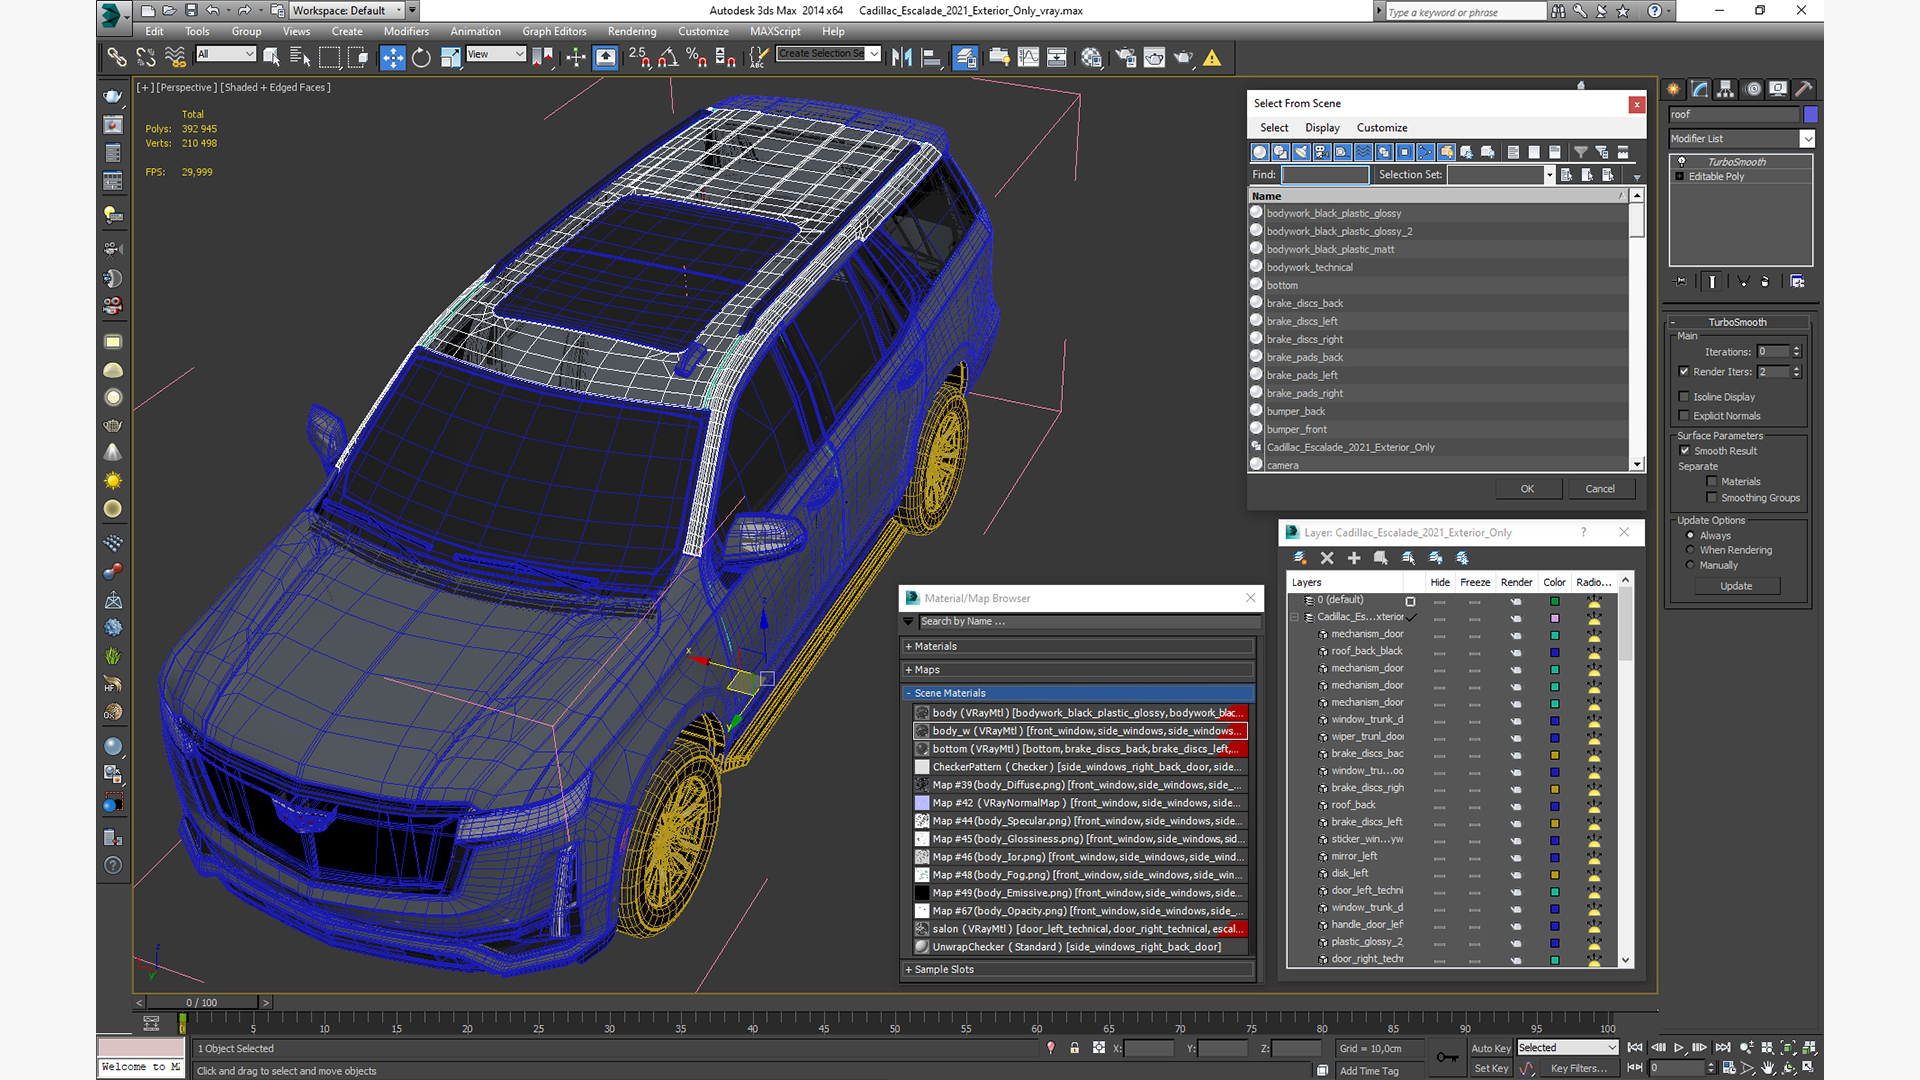Image resolution: width=1920 pixels, height=1080 pixels.
Task: Click Auto Key button
Action: click(1491, 1048)
